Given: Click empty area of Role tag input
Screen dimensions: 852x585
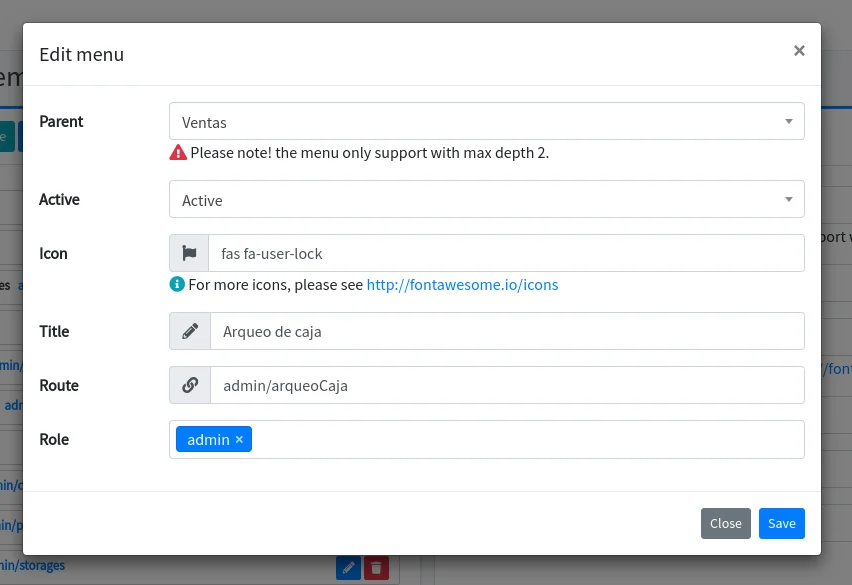Looking at the screenshot, I should 526,440.
